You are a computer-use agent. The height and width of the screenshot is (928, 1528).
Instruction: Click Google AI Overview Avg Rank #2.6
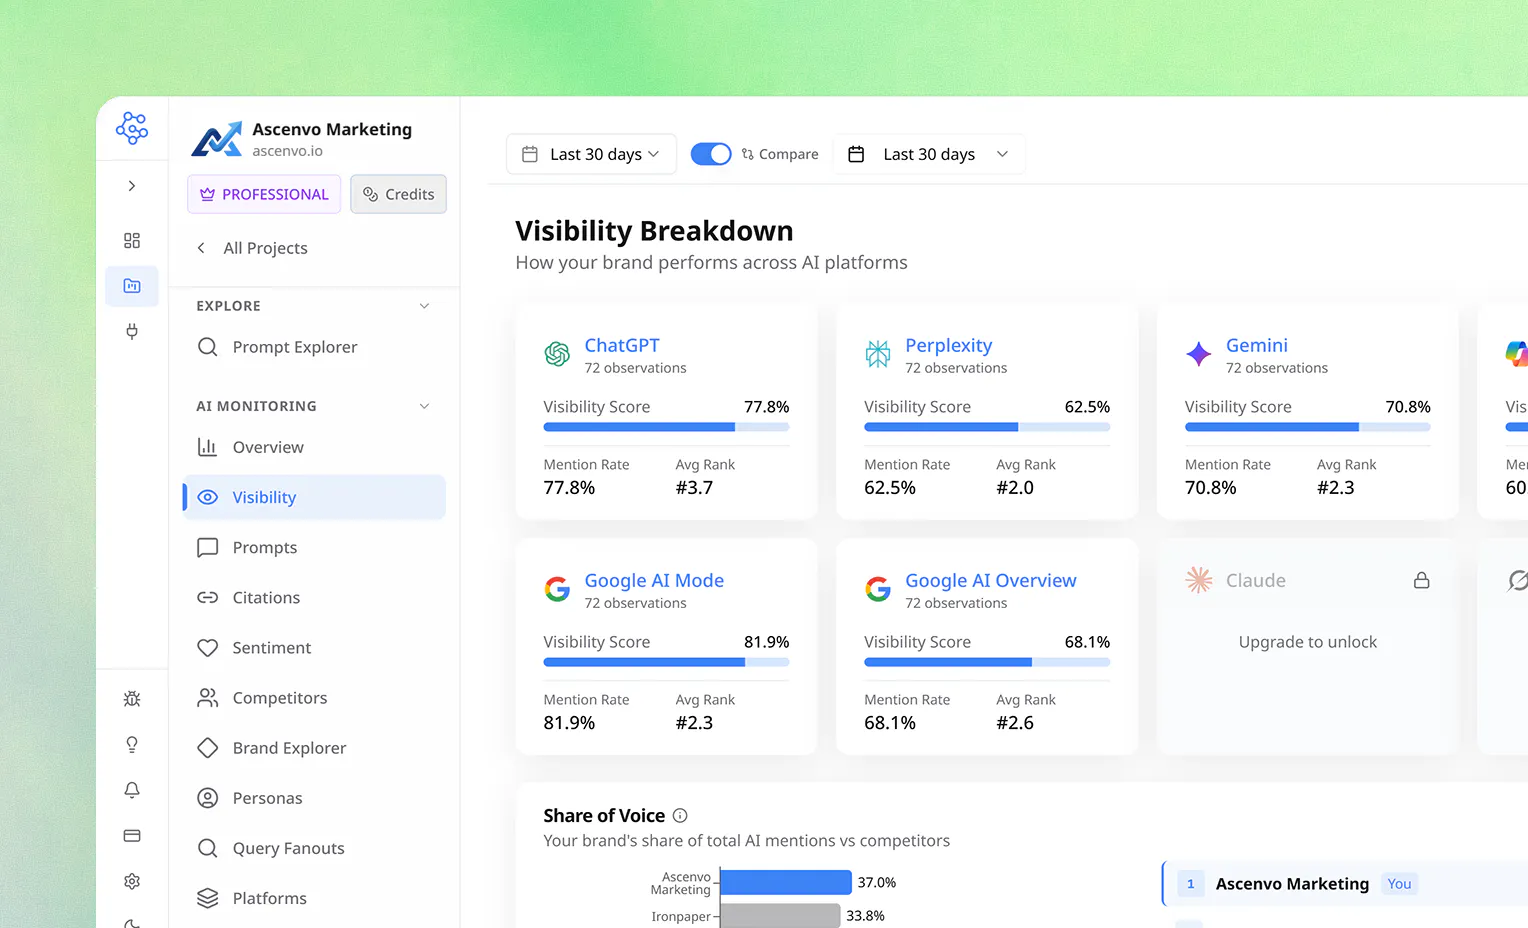pyautogui.click(x=1015, y=723)
